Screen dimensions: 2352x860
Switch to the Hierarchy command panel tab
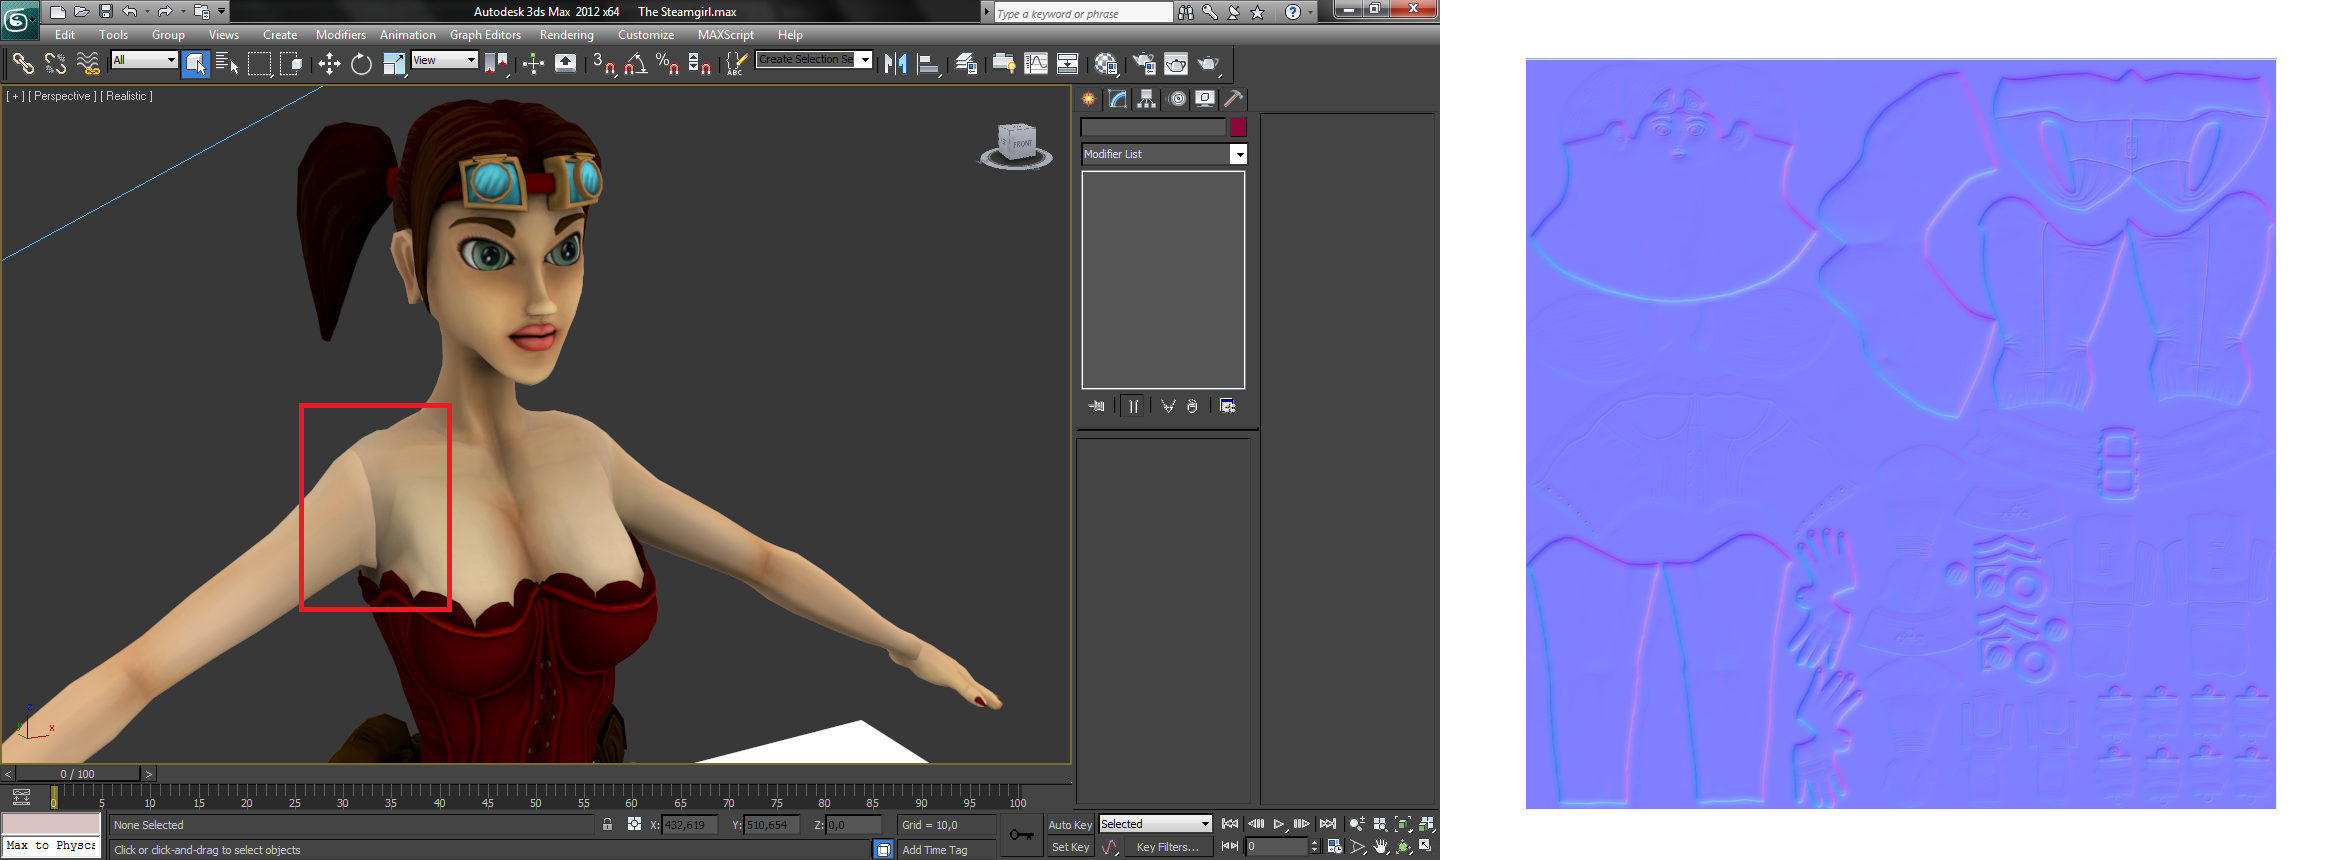[1147, 99]
